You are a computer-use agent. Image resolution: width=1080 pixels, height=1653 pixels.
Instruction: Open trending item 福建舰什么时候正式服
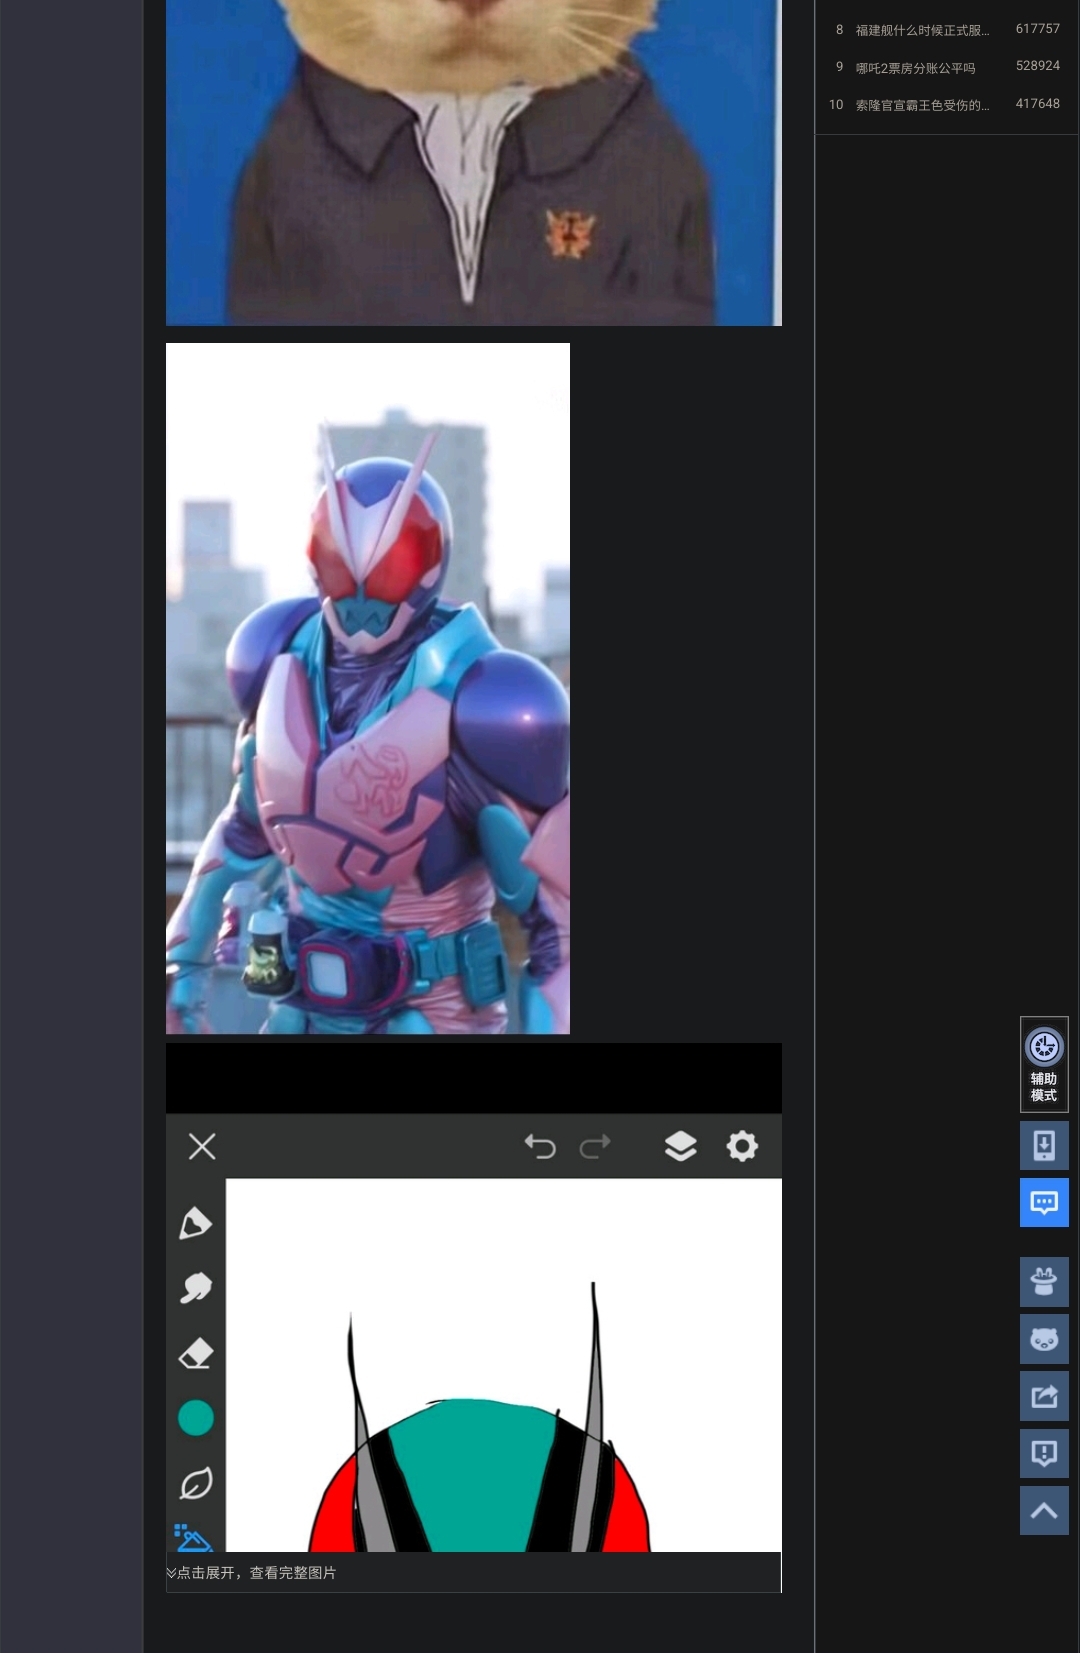(922, 30)
